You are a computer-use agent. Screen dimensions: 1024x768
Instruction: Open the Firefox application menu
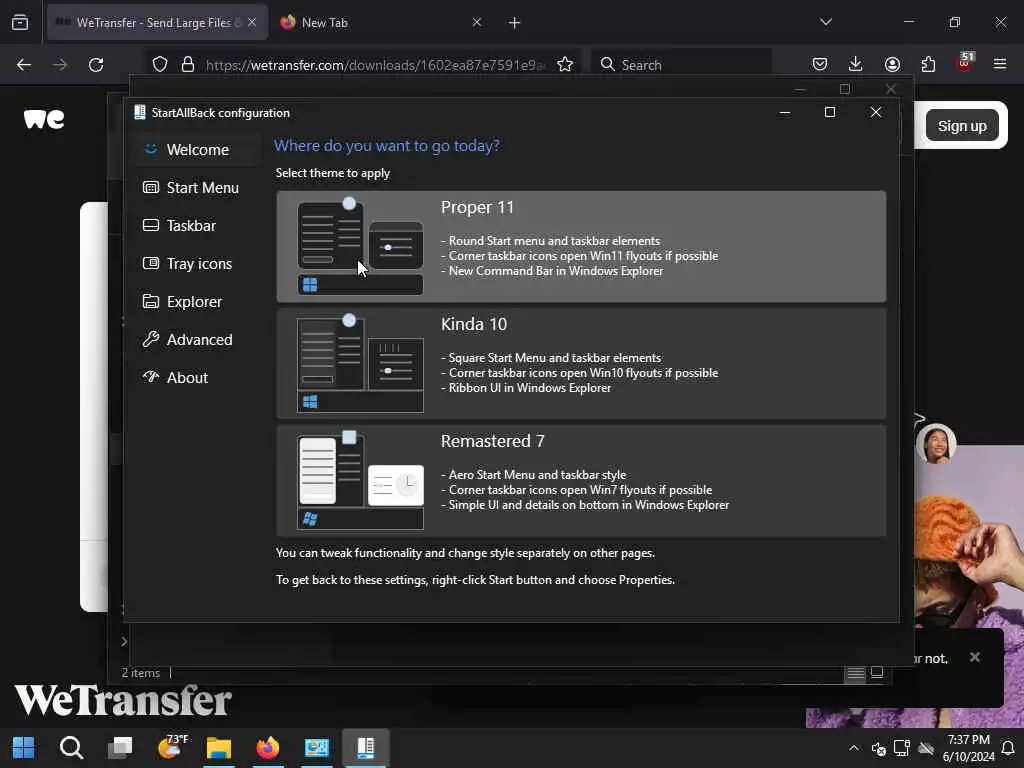(1000, 64)
